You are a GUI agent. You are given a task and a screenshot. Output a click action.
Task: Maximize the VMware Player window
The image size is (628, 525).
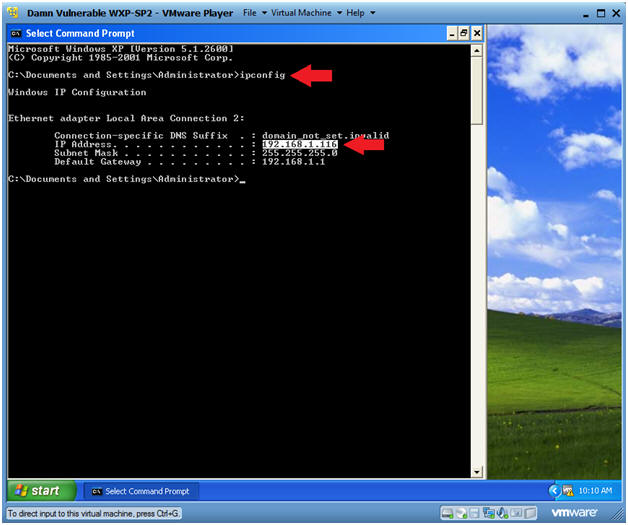pyautogui.click(x=601, y=13)
